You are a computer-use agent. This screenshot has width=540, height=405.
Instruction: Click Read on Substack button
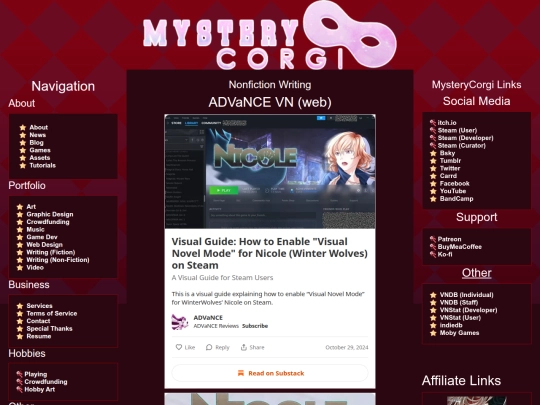270,373
